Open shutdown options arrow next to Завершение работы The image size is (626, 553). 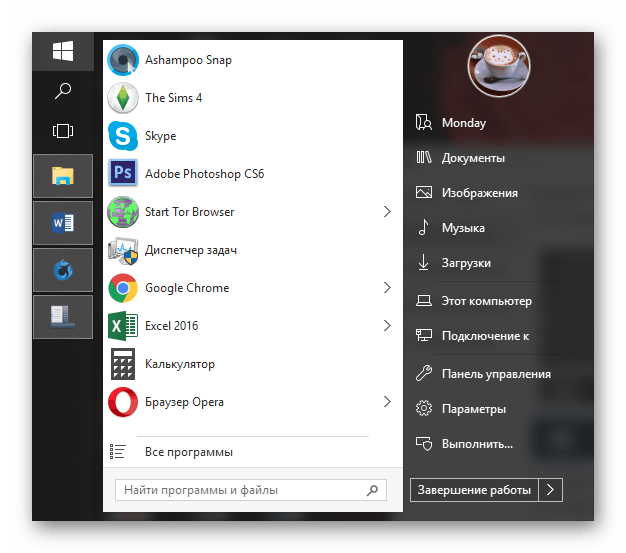coord(552,490)
